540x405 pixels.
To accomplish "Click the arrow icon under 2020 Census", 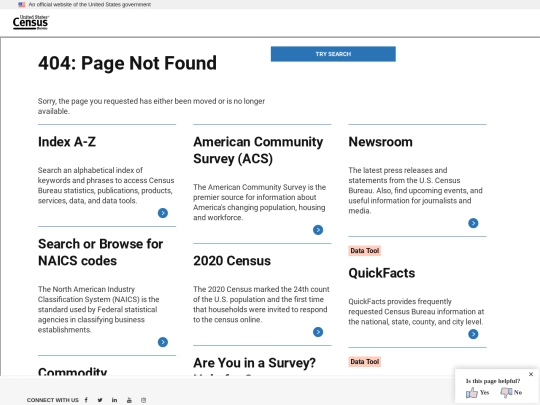I will (318, 332).
